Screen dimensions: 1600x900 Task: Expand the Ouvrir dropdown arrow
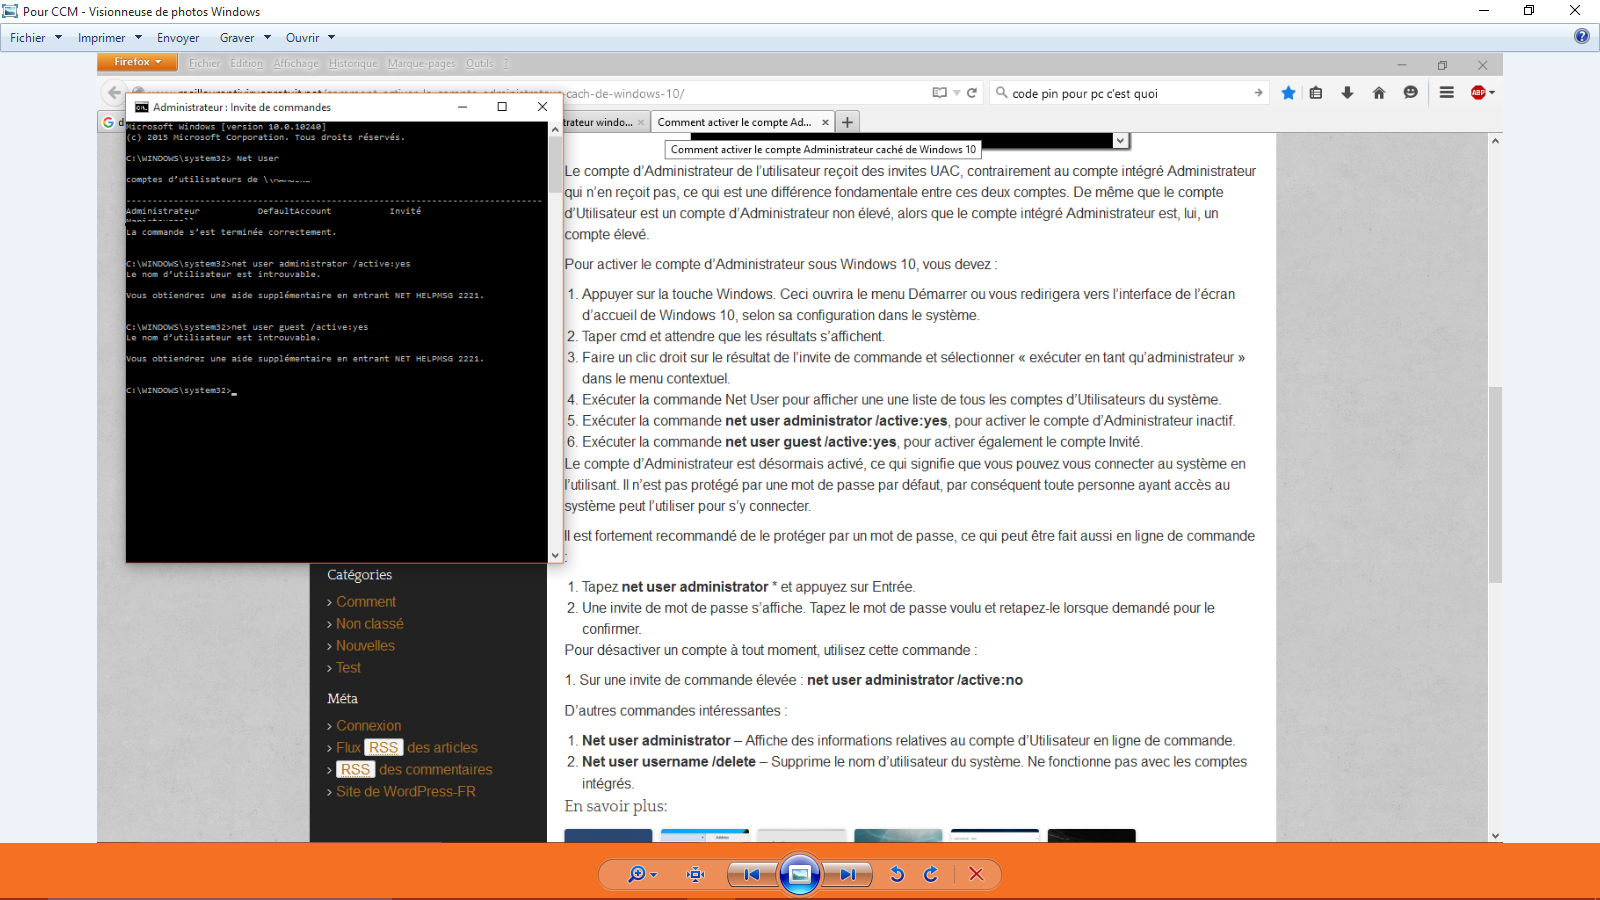331,38
